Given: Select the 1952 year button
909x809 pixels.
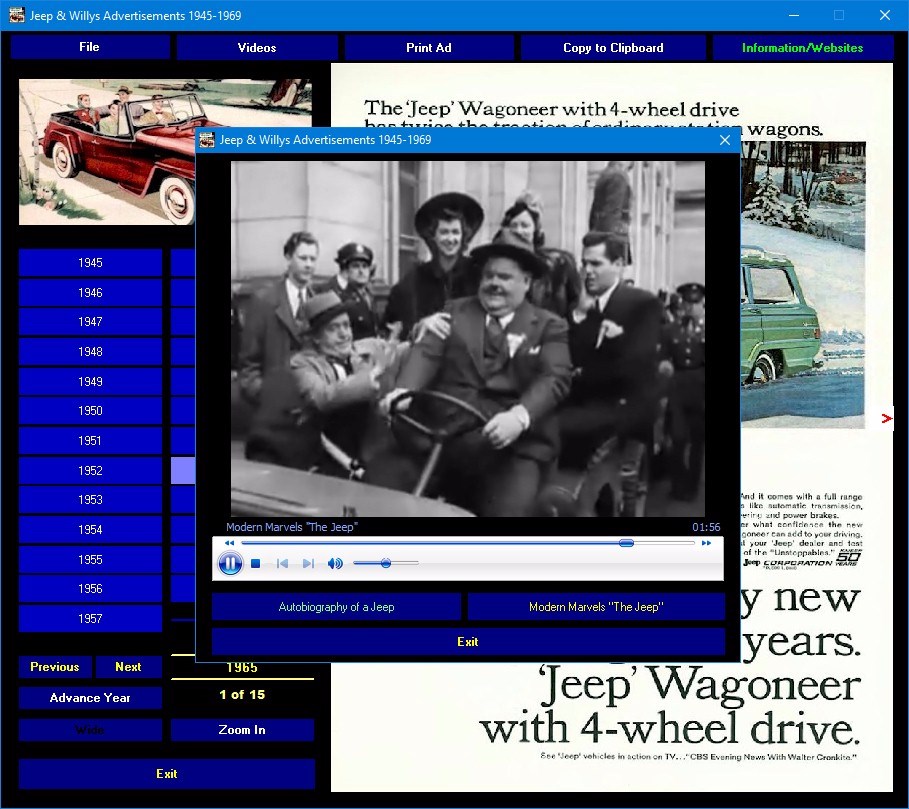Looking at the screenshot, I should [x=90, y=471].
